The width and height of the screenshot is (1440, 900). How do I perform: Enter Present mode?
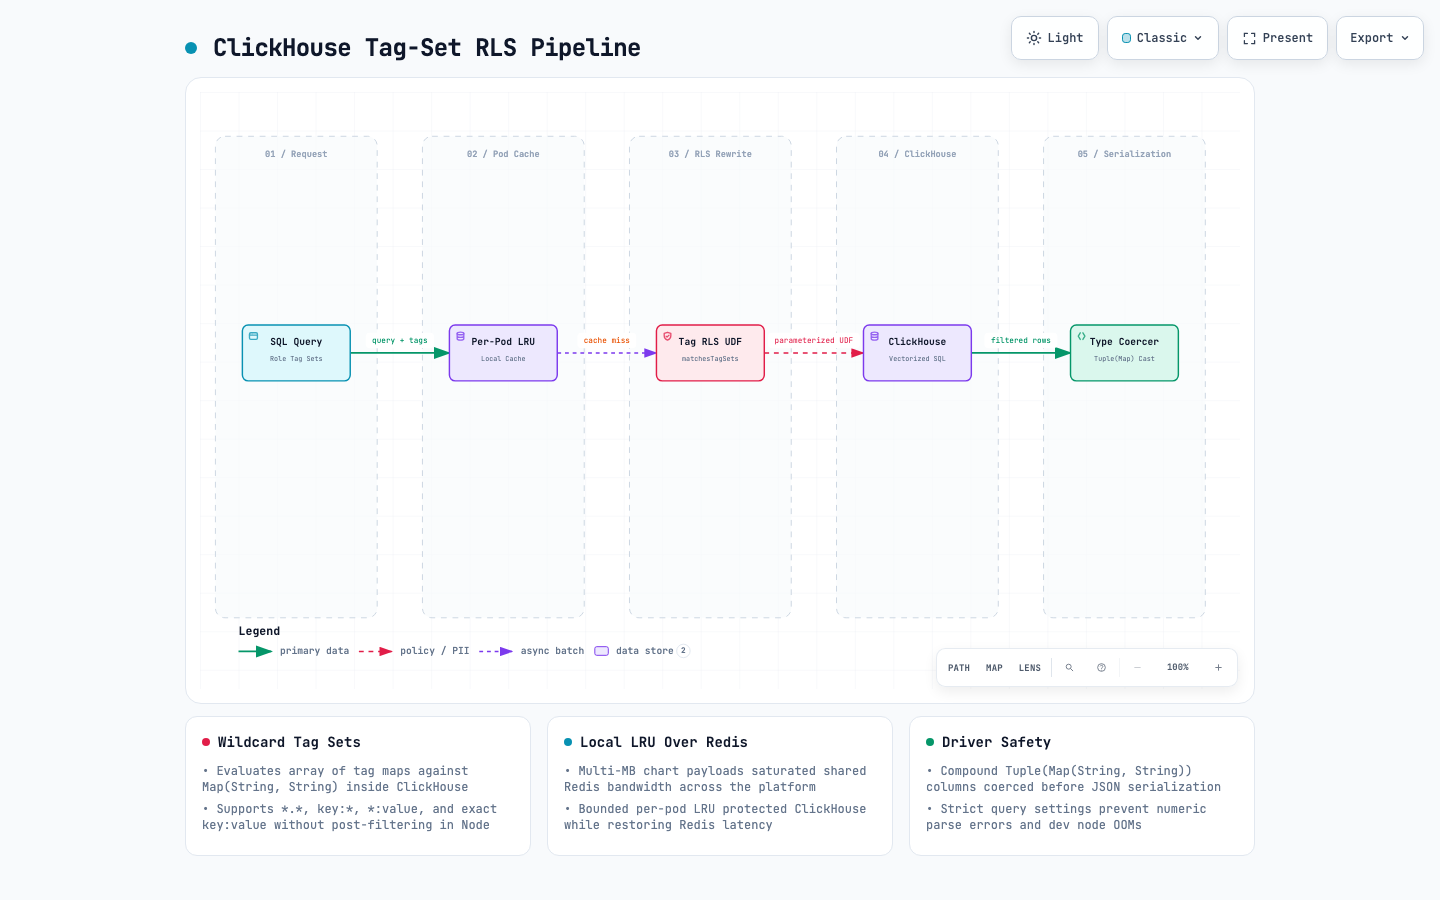(x=1277, y=38)
